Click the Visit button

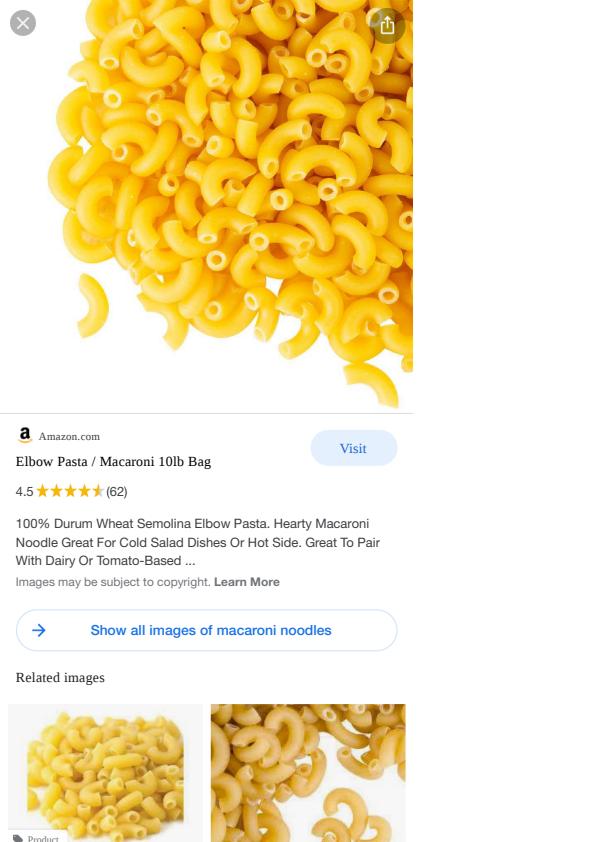(x=353, y=448)
